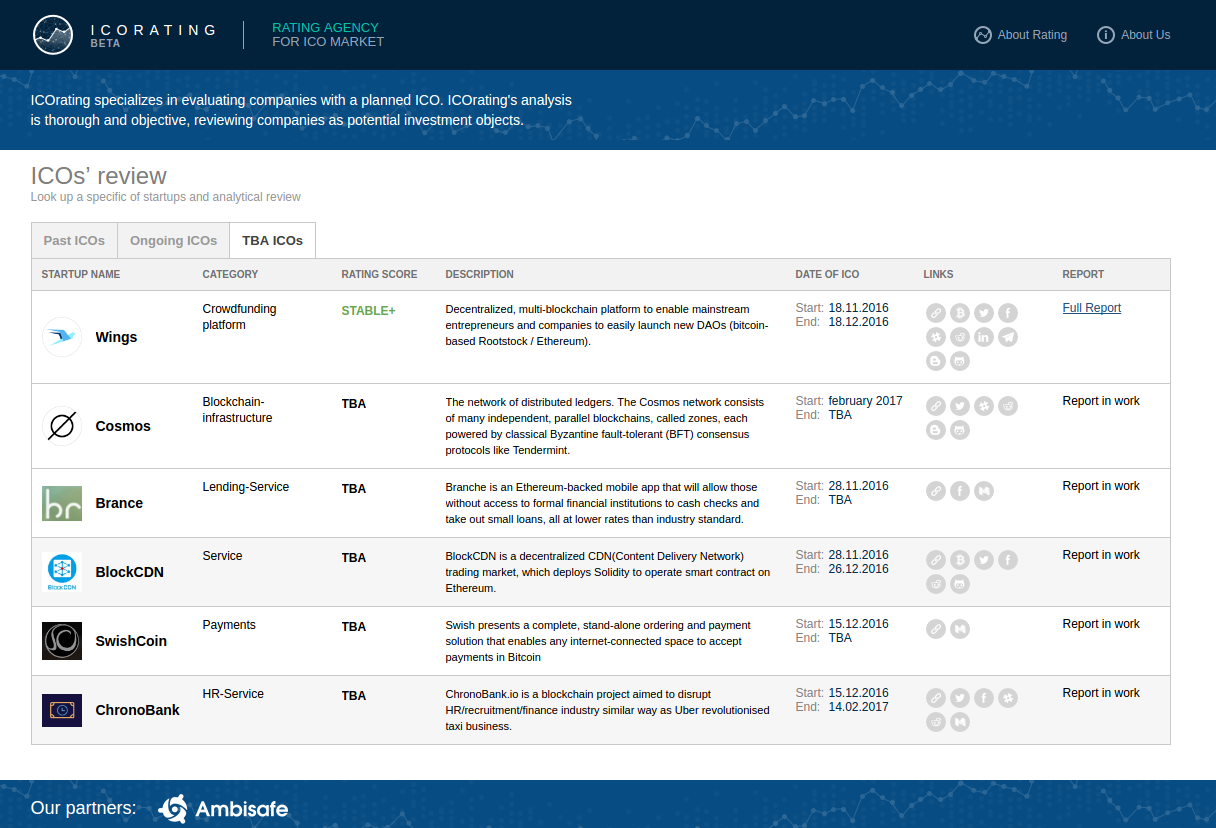Open the SwishCoin Medium icon
This screenshot has height=828, width=1216.
960,629
